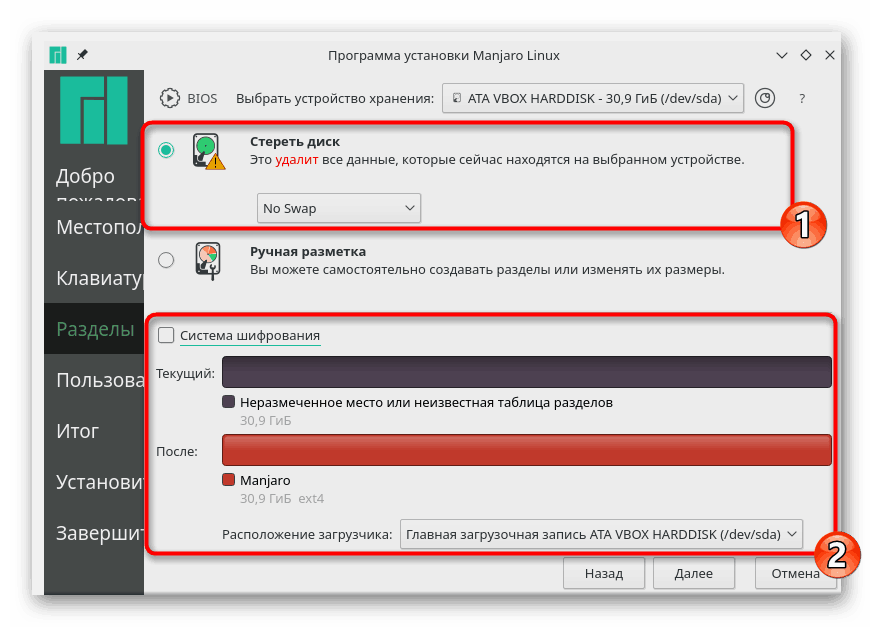Click the unallocated space legend label
The width and height of the screenshot is (873, 627).
click(x=426, y=402)
